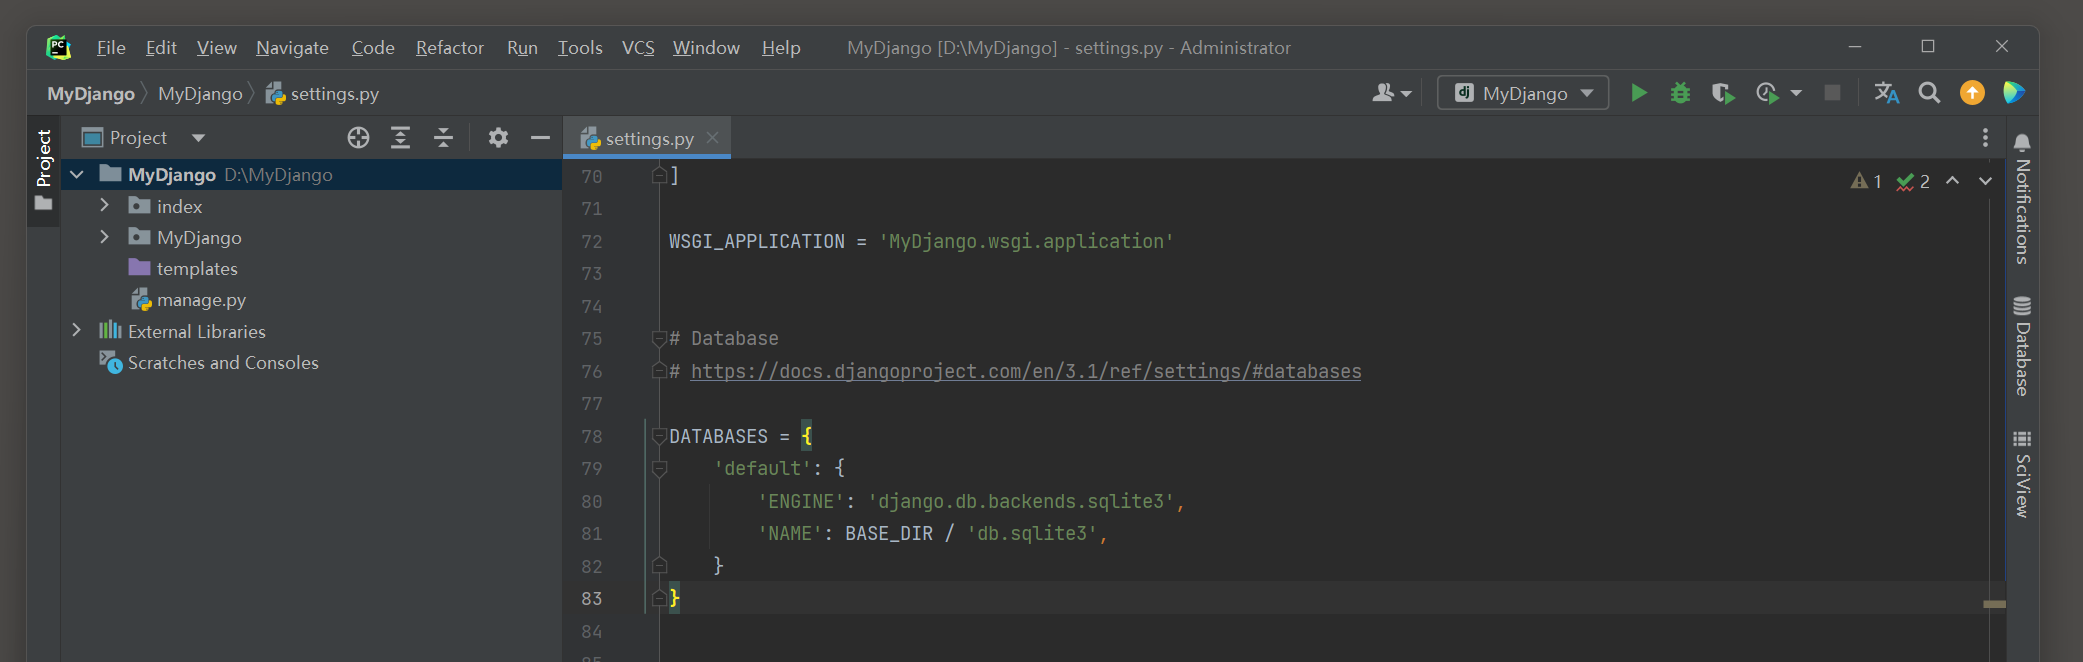Go to previous highlighted error
Viewport: 2083px width, 662px height.
tap(1952, 181)
